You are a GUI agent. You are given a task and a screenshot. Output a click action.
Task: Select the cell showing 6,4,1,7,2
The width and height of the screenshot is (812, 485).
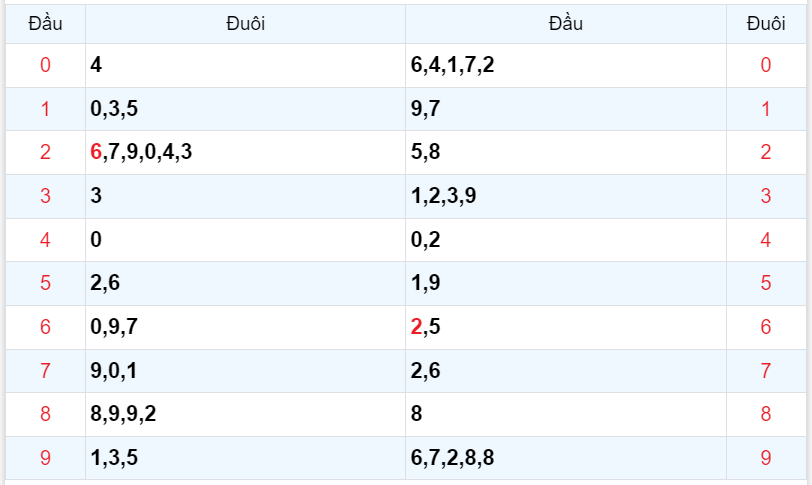click(x=452, y=66)
